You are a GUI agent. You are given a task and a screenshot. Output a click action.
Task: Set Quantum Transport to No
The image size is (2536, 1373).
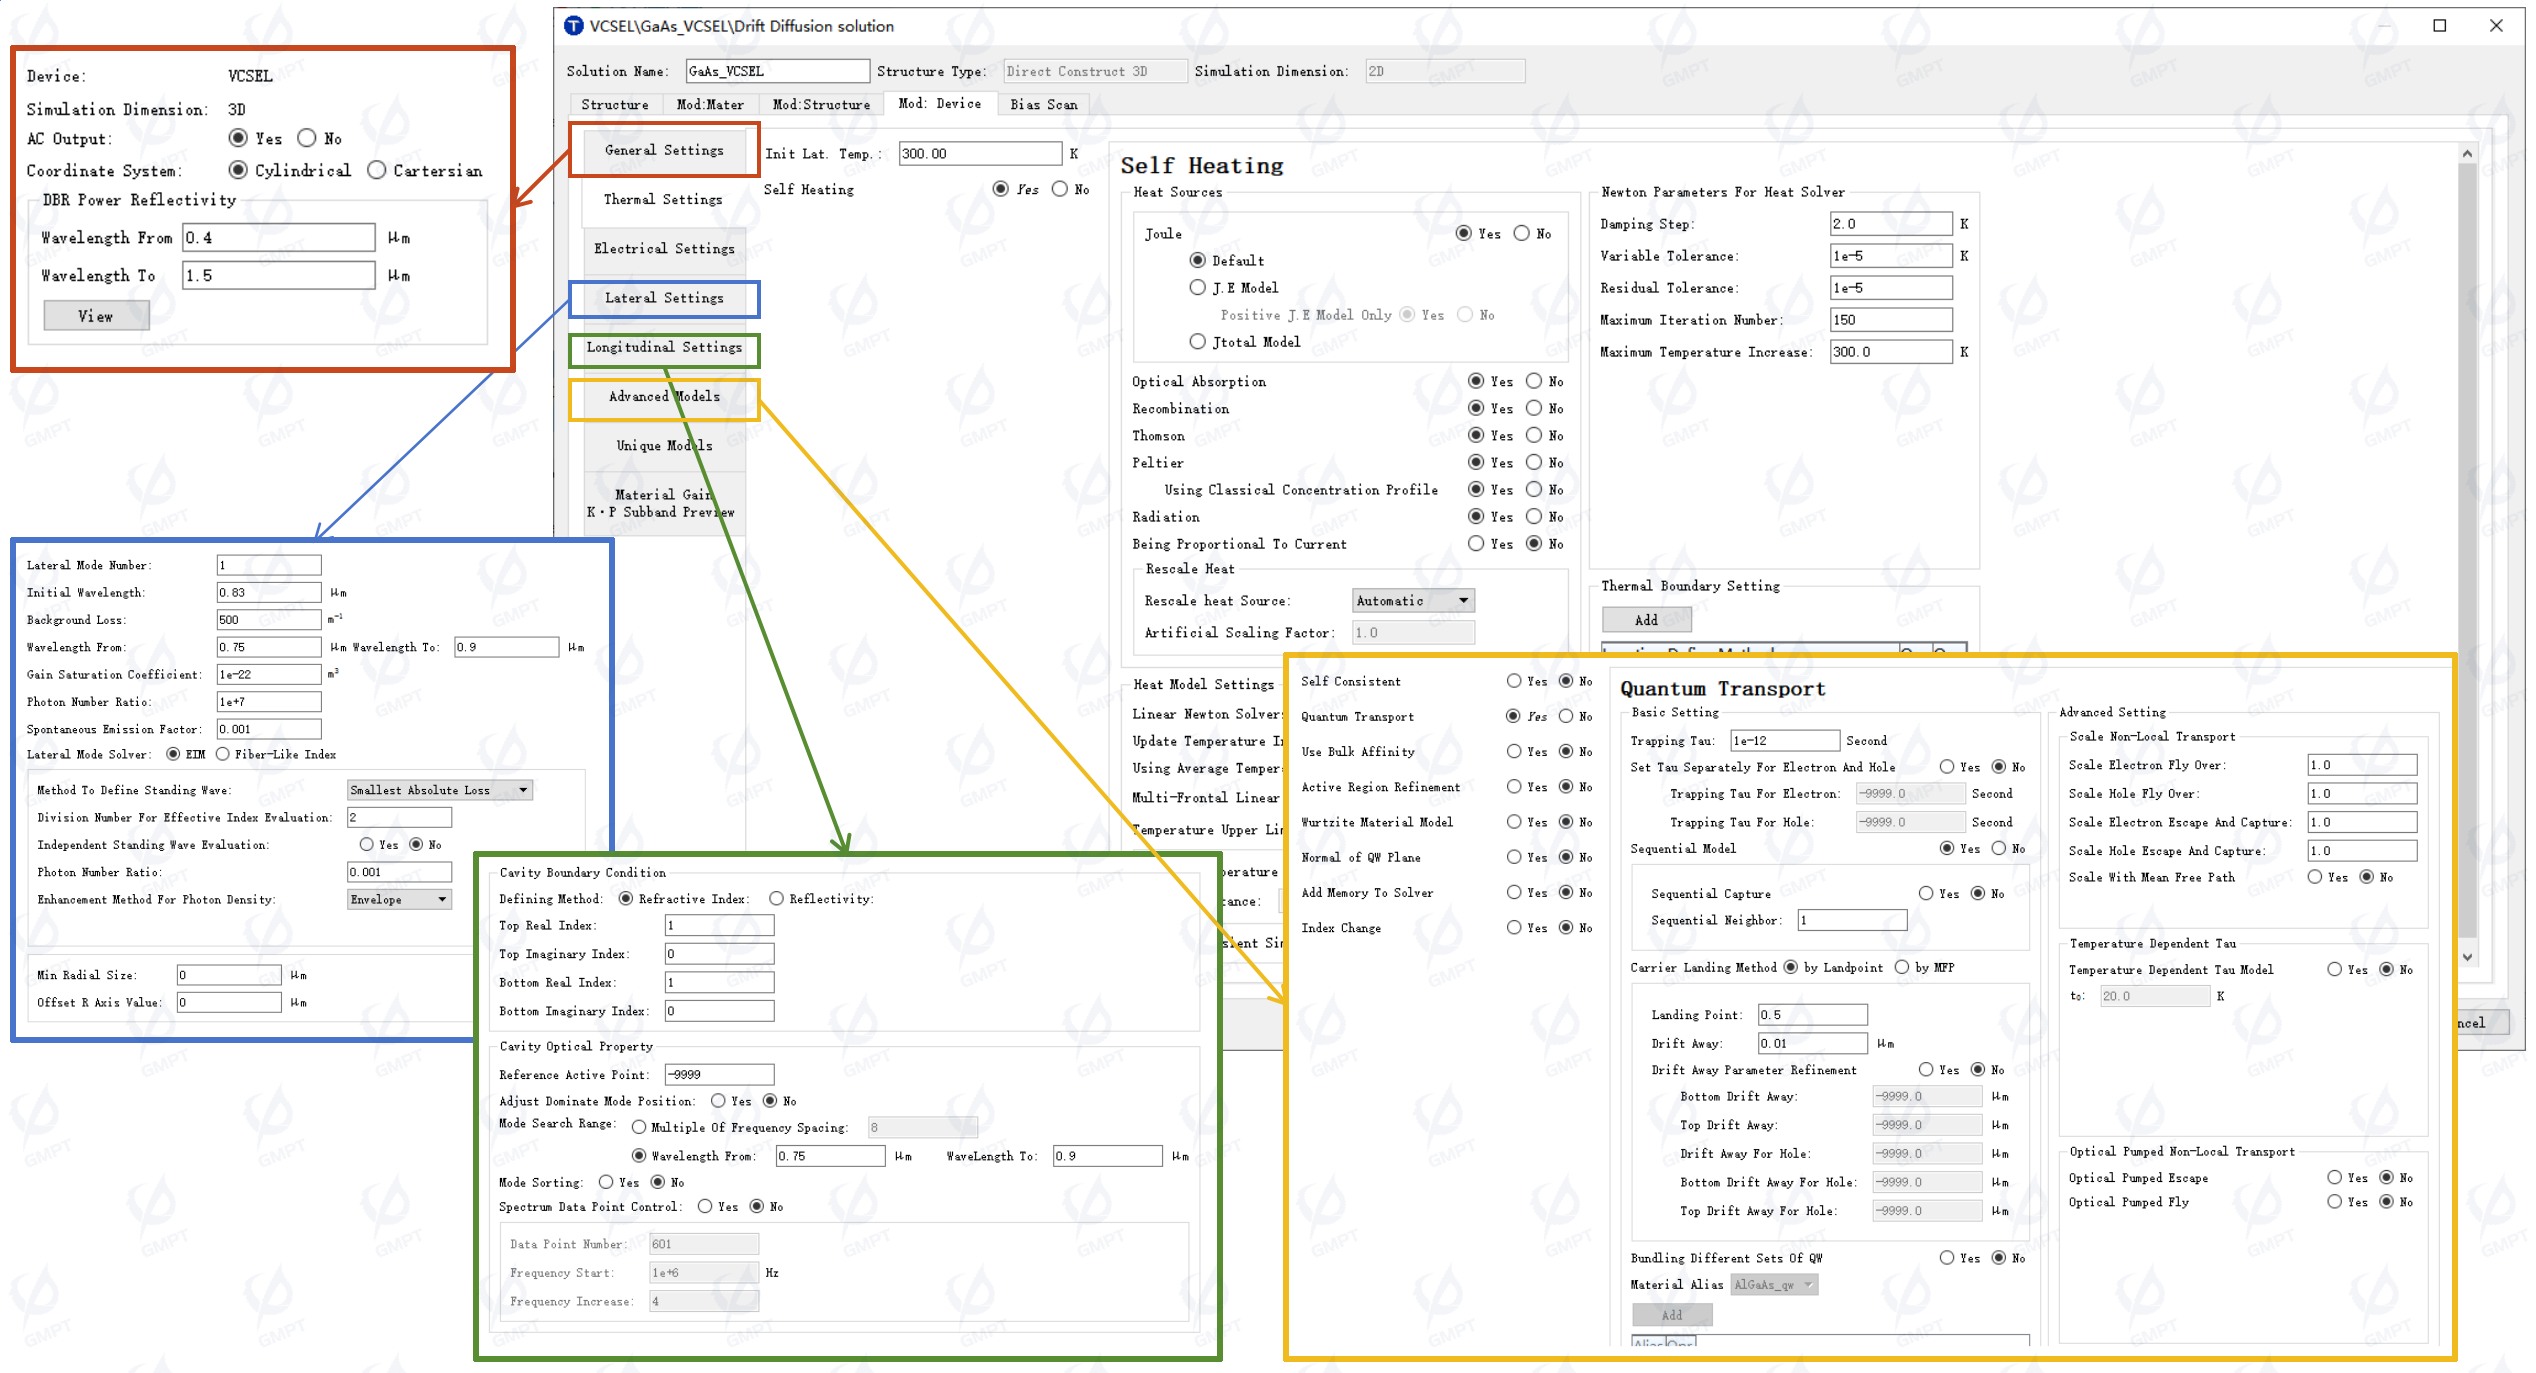pyautogui.click(x=1566, y=716)
